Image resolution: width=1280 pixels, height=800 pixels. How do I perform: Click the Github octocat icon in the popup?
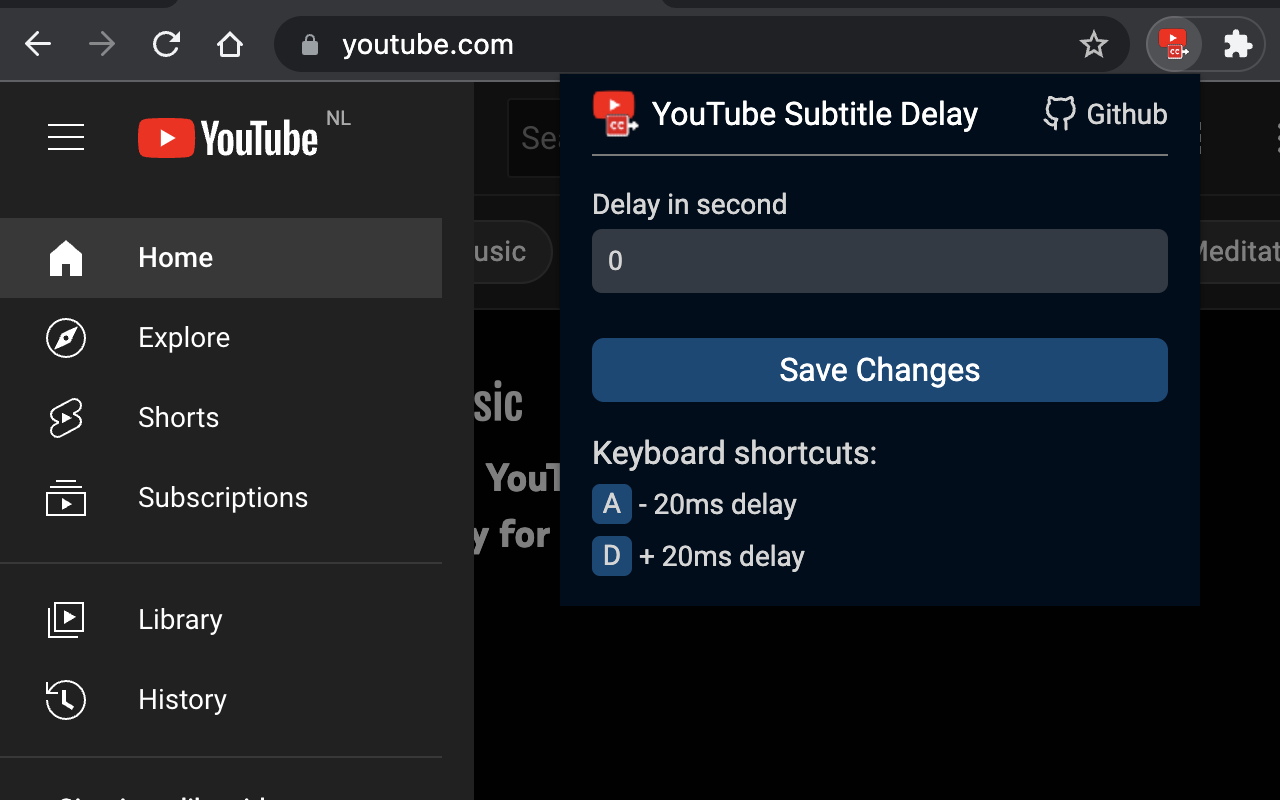[x=1058, y=113]
